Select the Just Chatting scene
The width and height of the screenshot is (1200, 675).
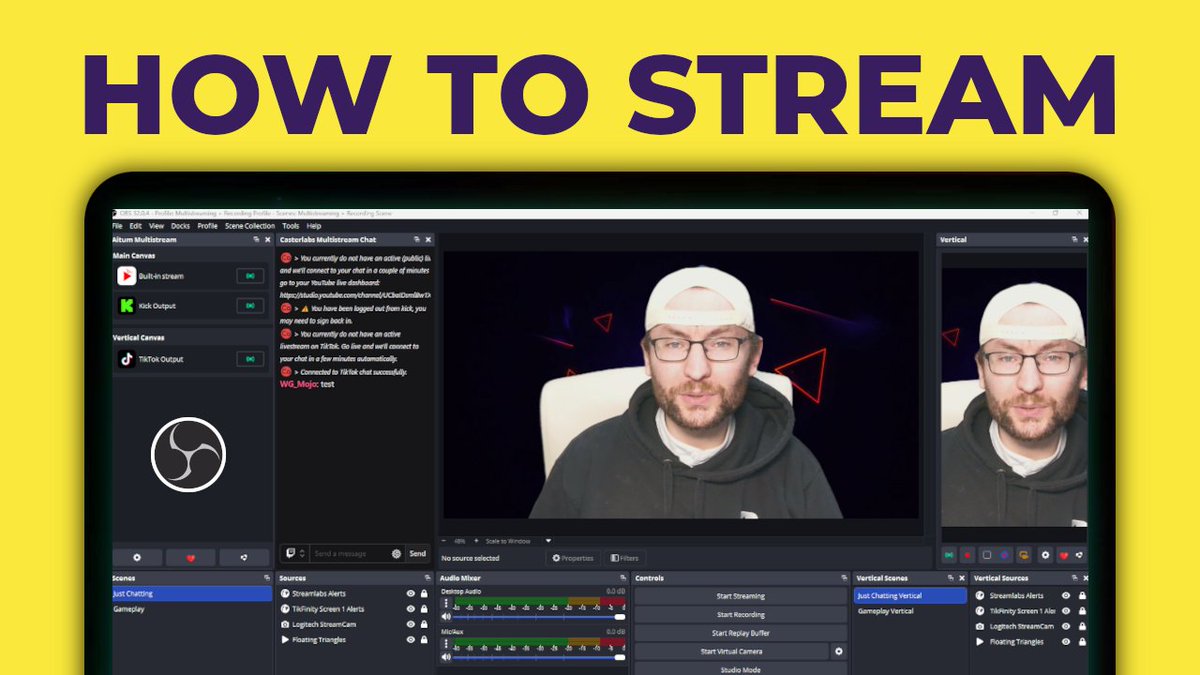pos(192,594)
